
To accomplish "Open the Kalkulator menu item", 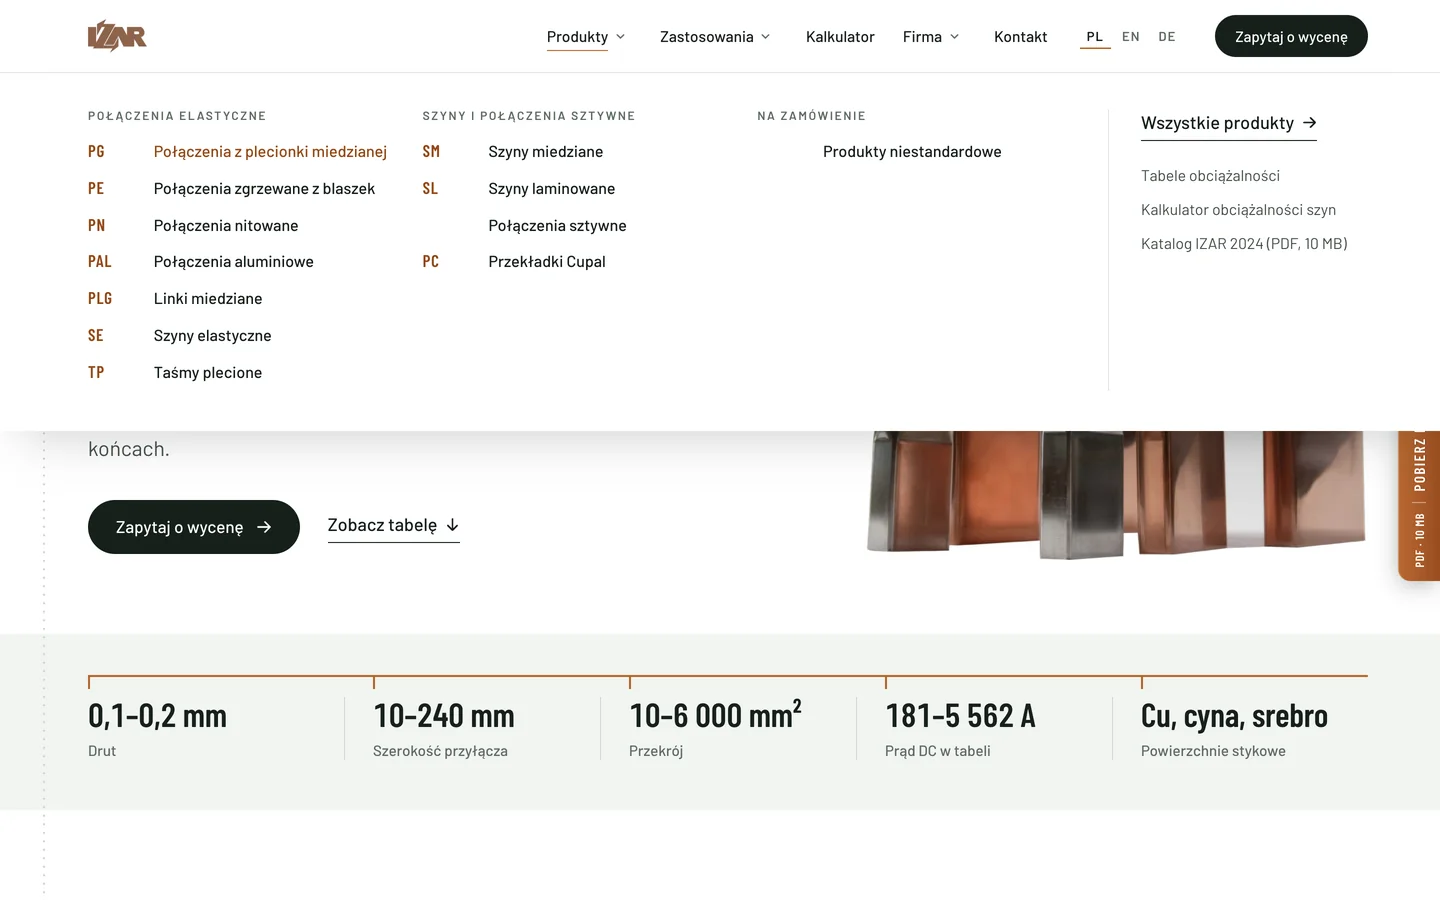I will tap(840, 37).
